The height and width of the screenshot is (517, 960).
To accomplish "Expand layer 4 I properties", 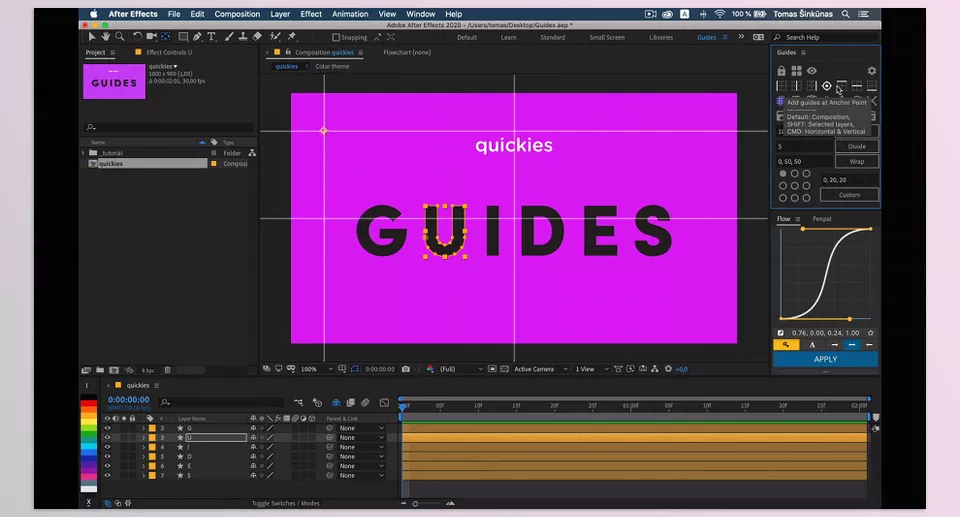I will pyautogui.click(x=144, y=447).
